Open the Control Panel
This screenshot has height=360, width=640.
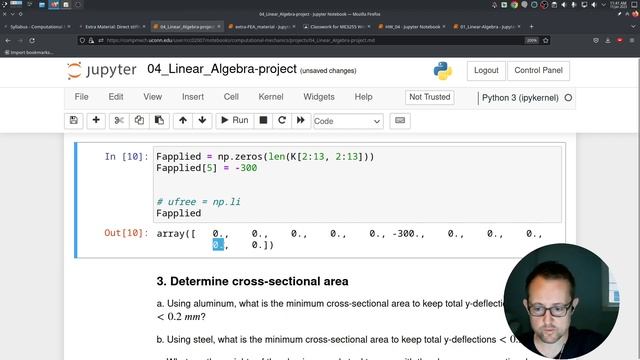coord(538,71)
